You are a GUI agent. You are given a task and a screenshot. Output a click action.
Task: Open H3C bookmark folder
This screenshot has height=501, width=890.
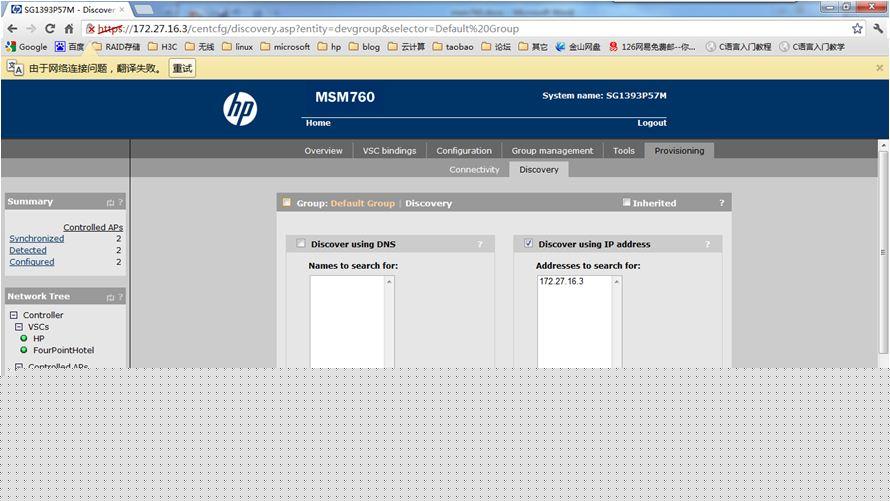(x=162, y=47)
